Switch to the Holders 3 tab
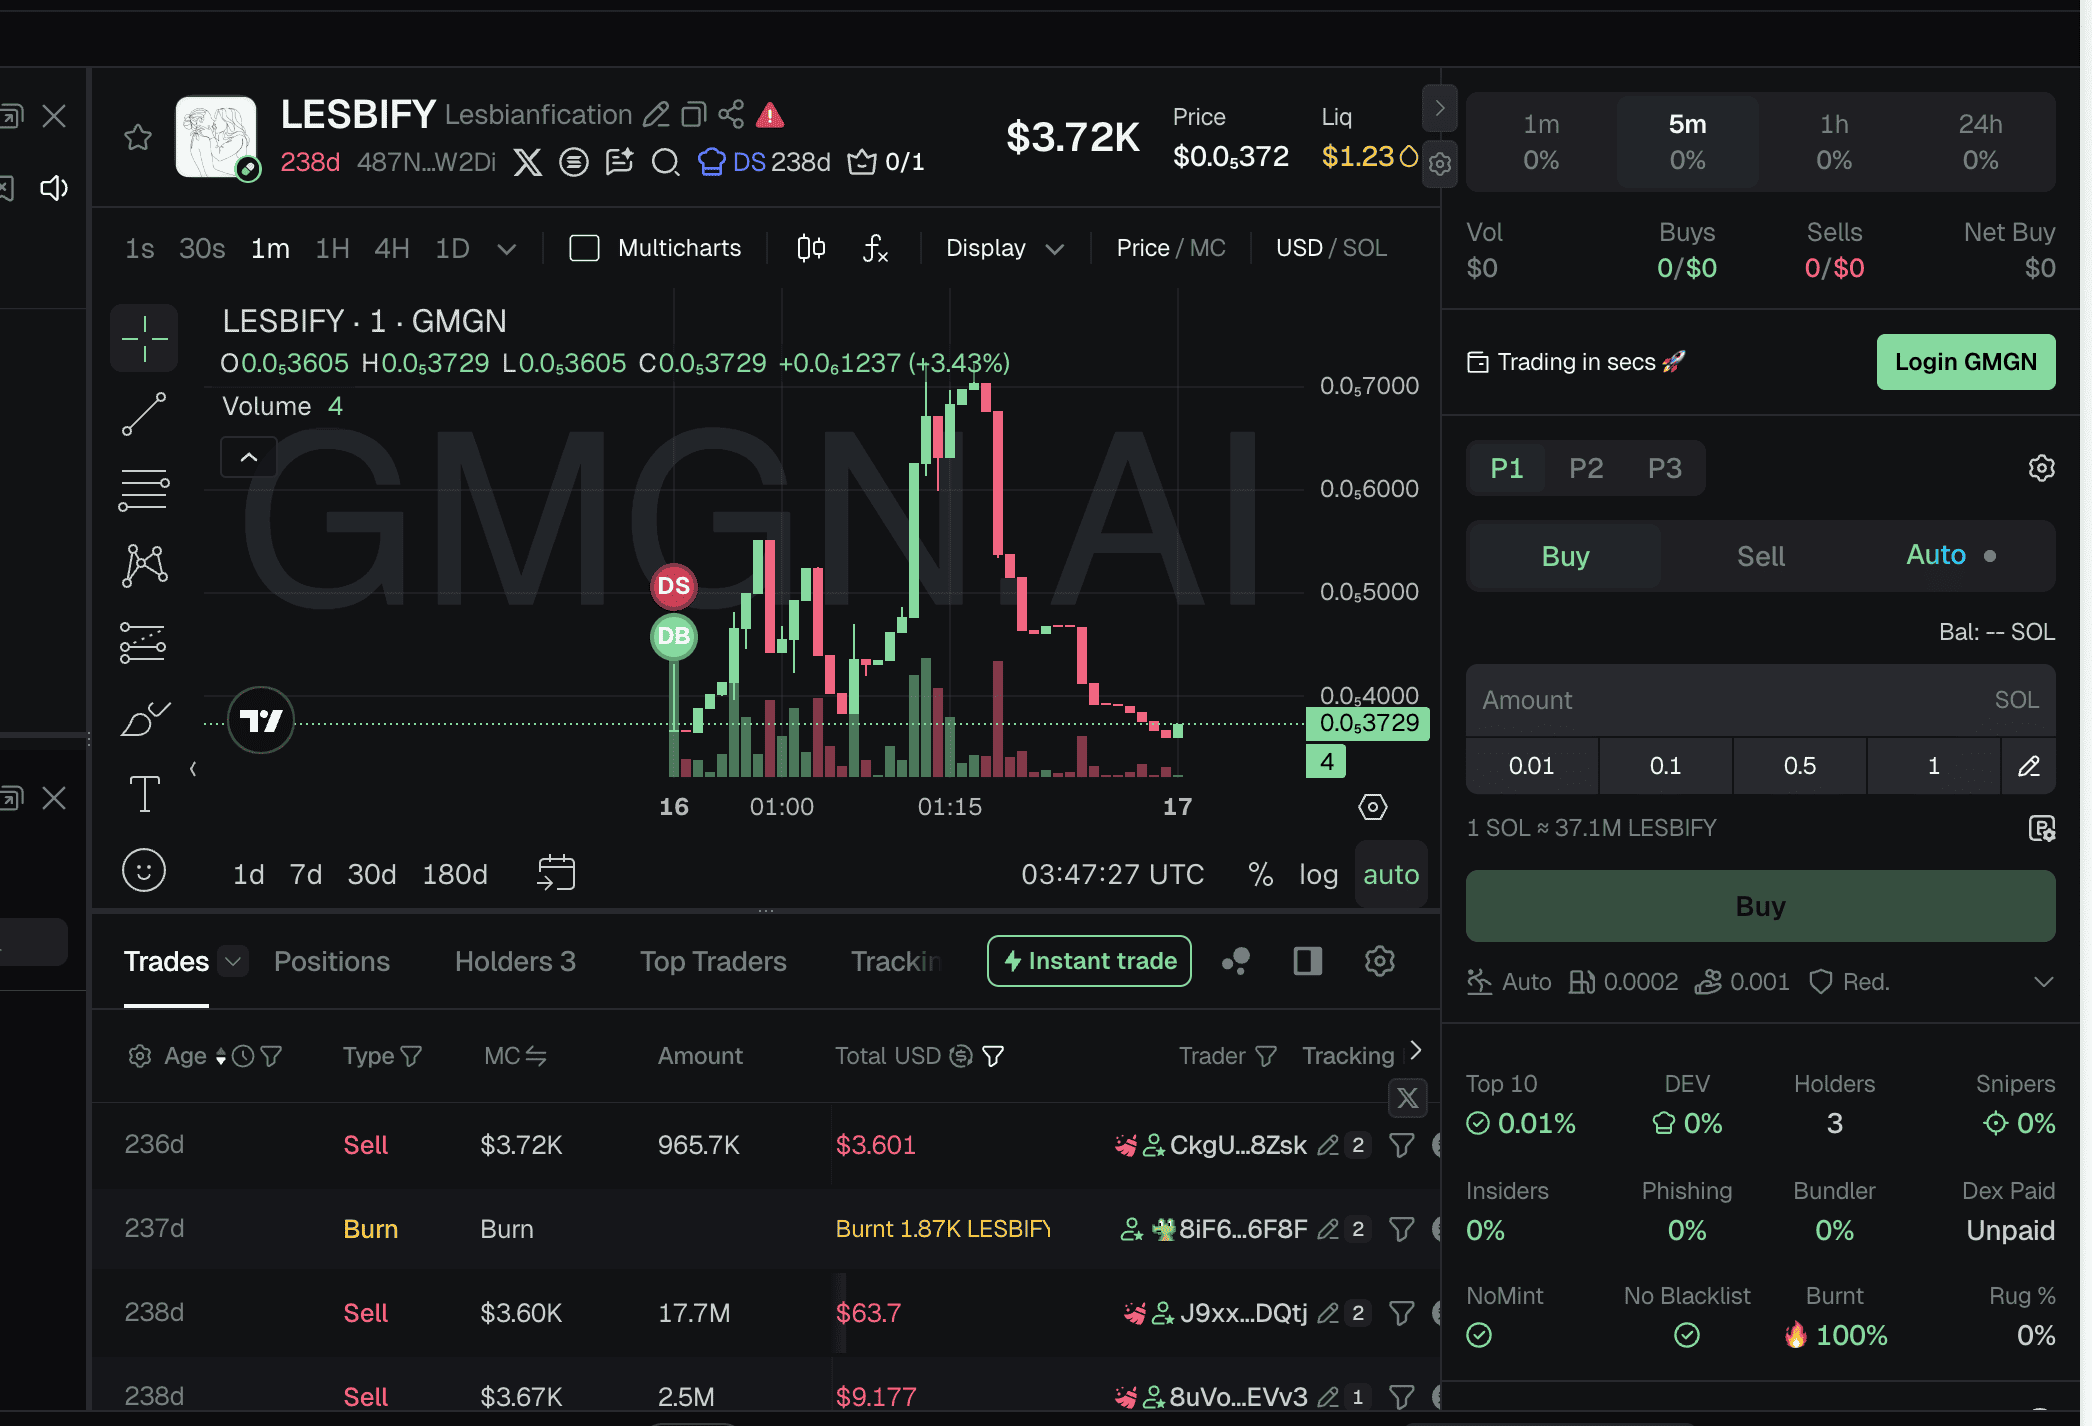Viewport: 2092px width, 1426px height. (x=515, y=961)
